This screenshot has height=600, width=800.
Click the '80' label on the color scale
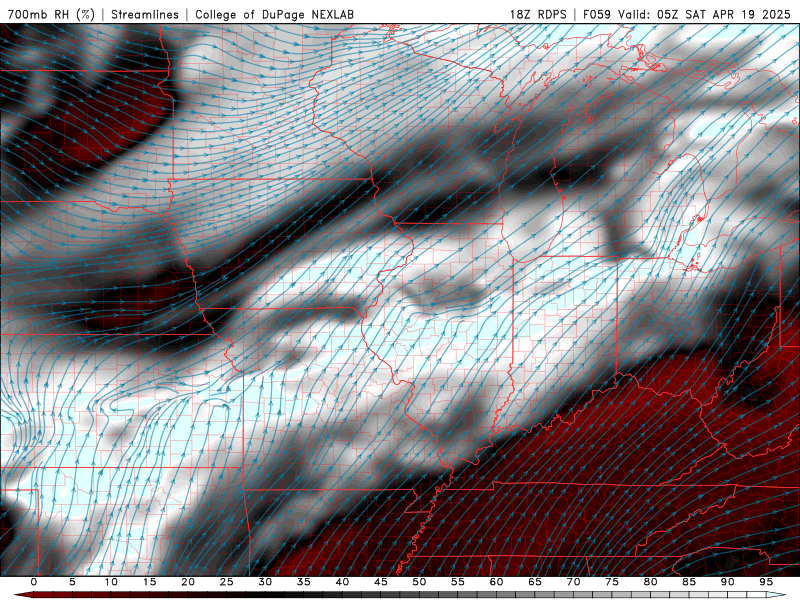coord(650,582)
